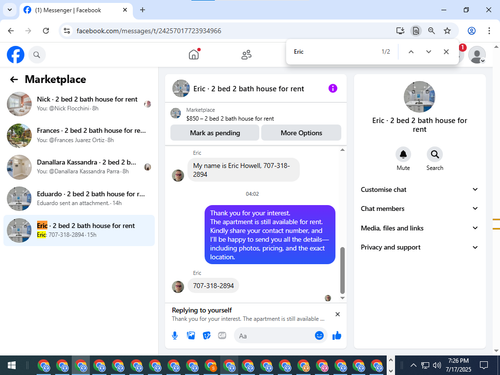Open the volume icon in system tray
This screenshot has height=375, width=500.
437,365
